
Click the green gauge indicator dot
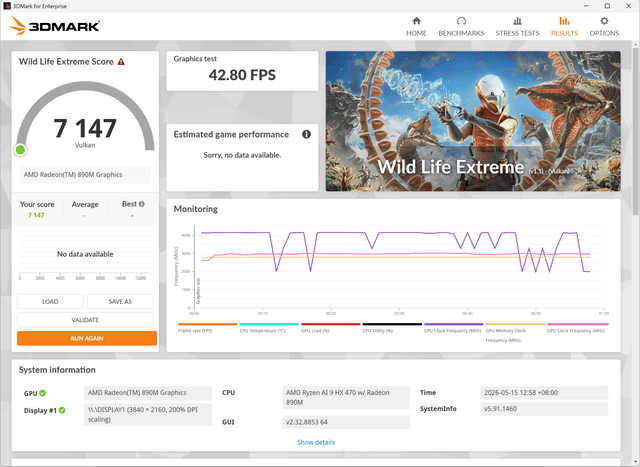click(x=20, y=150)
